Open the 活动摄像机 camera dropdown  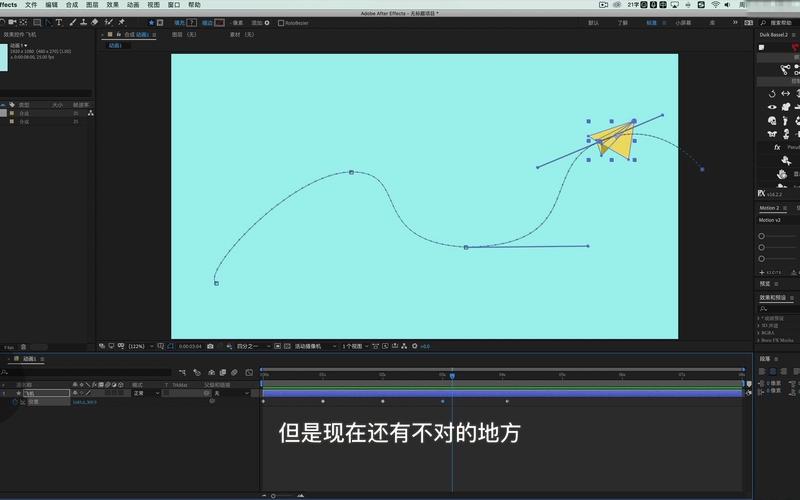[x=315, y=346]
